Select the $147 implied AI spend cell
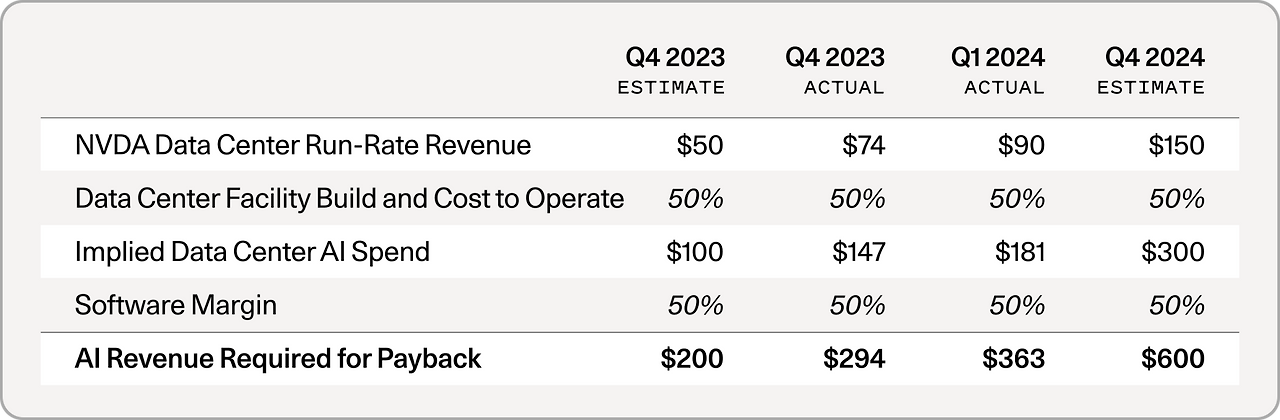 (x=858, y=251)
